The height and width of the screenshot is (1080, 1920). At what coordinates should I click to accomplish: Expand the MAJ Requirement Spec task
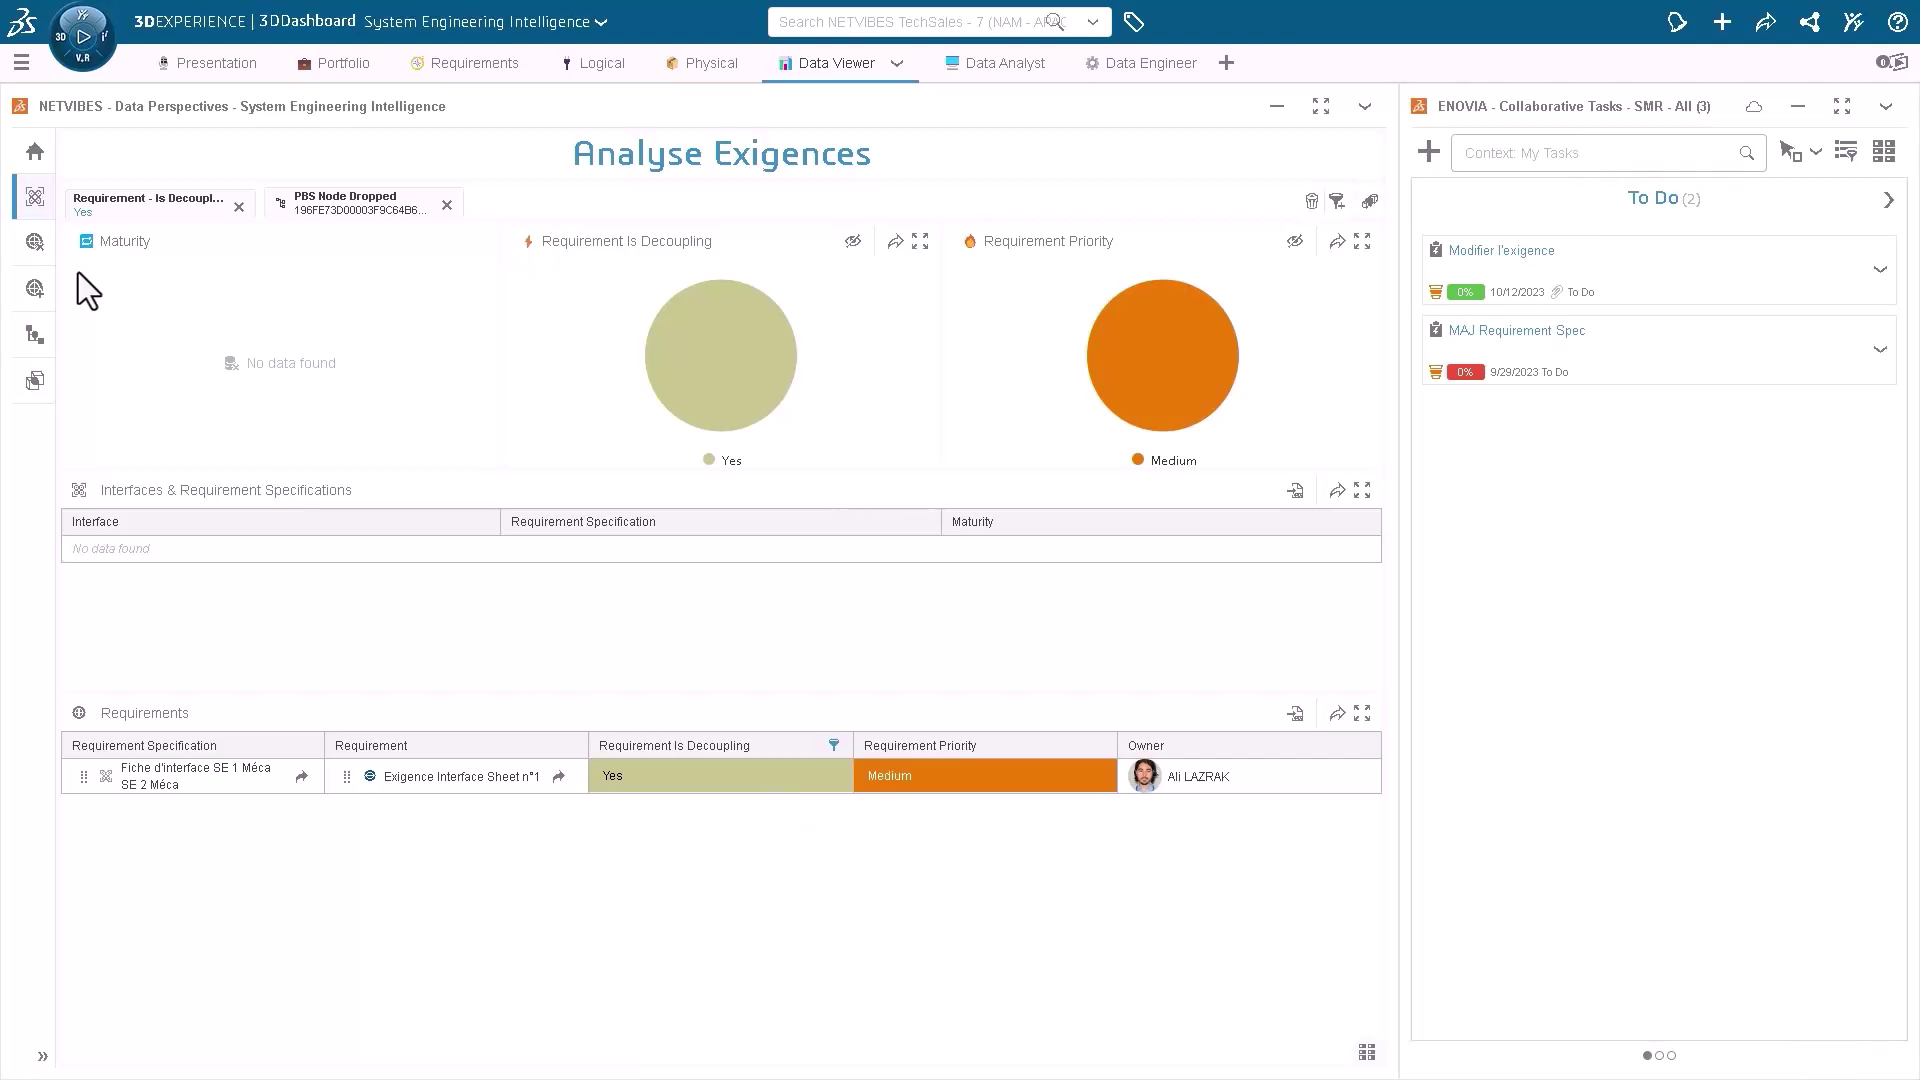click(x=1879, y=349)
